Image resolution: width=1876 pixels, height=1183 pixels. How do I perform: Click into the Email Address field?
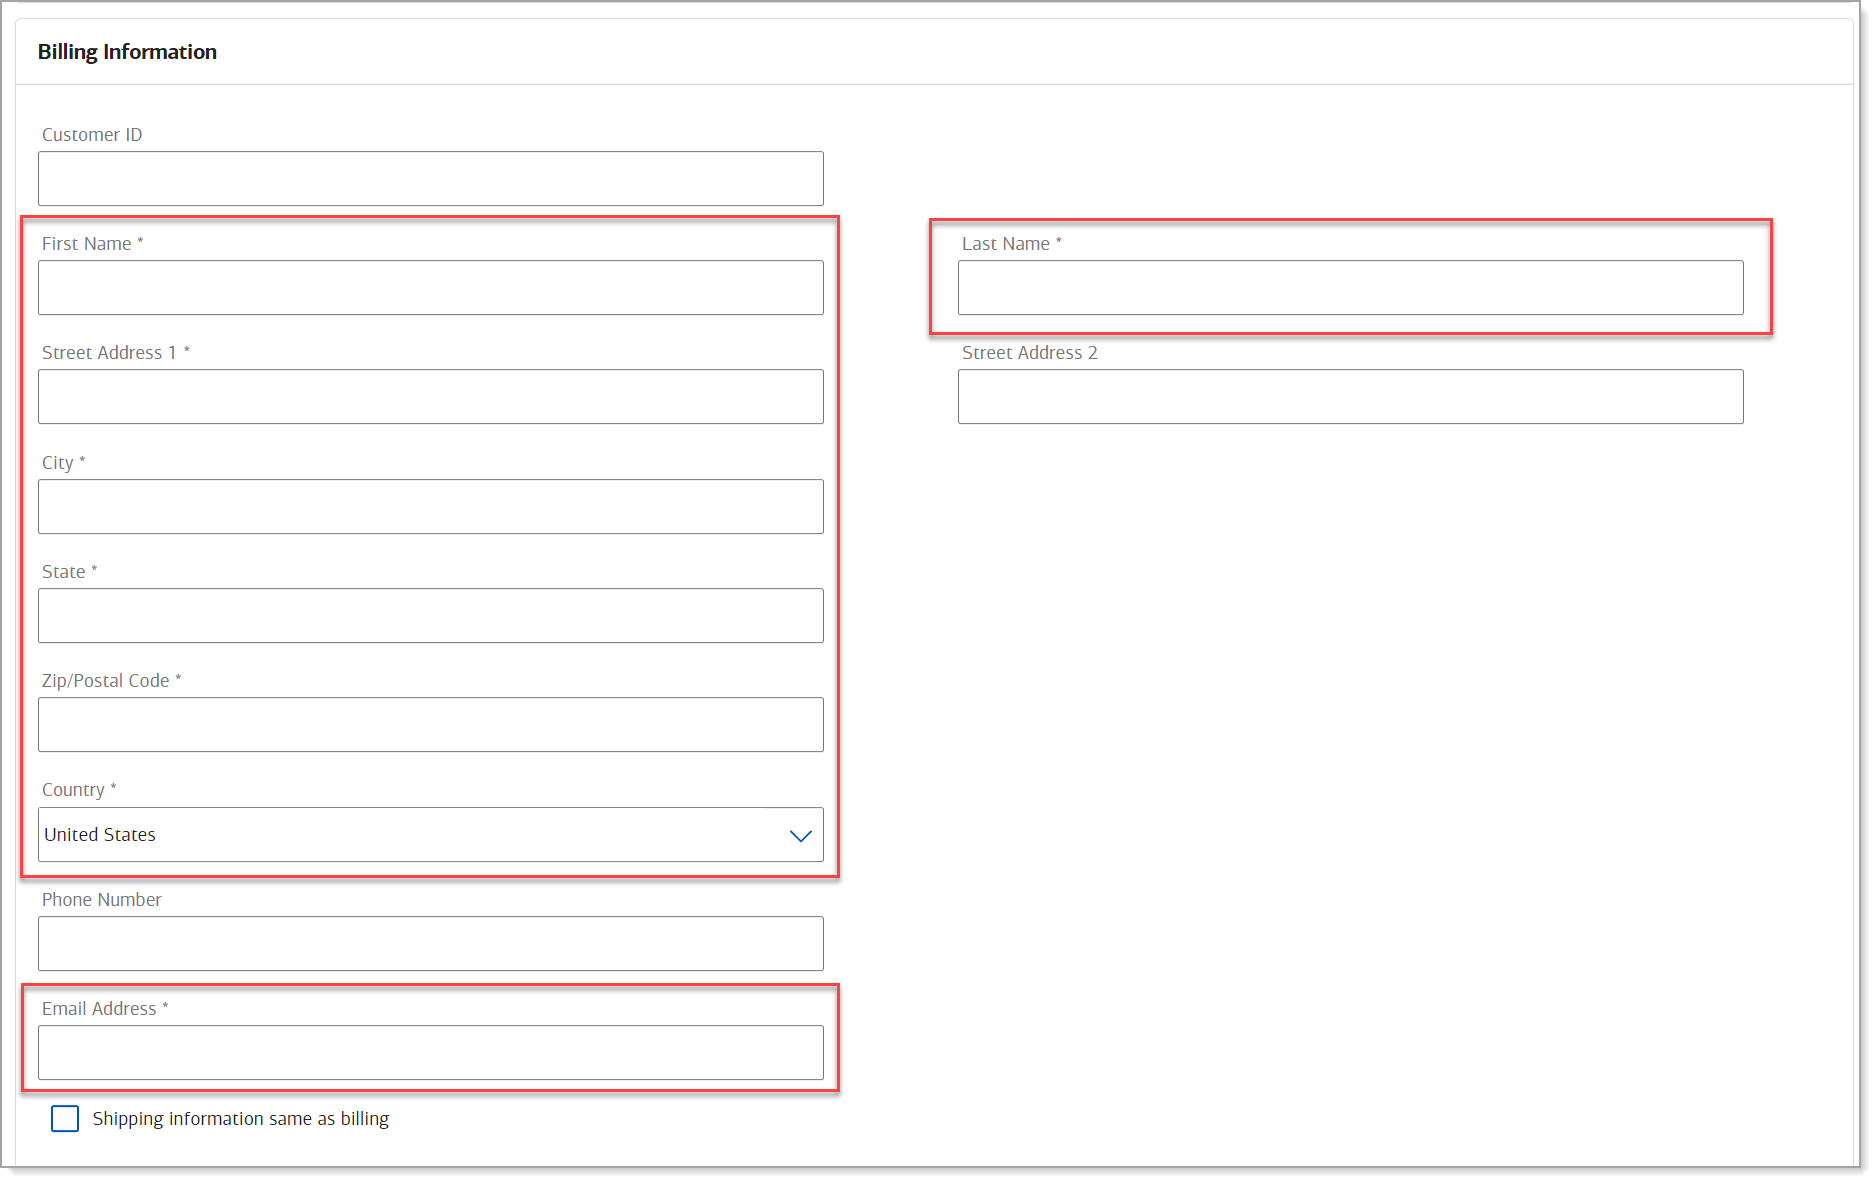[x=430, y=1052]
